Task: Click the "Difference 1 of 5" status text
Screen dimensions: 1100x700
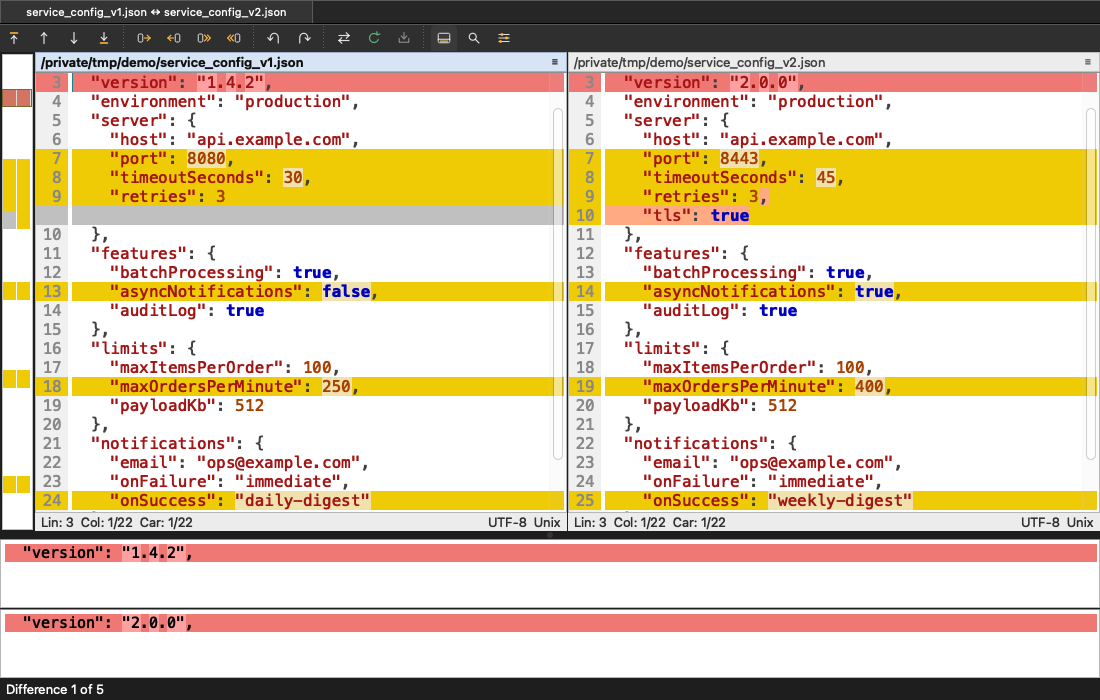Action: click(55, 689)
